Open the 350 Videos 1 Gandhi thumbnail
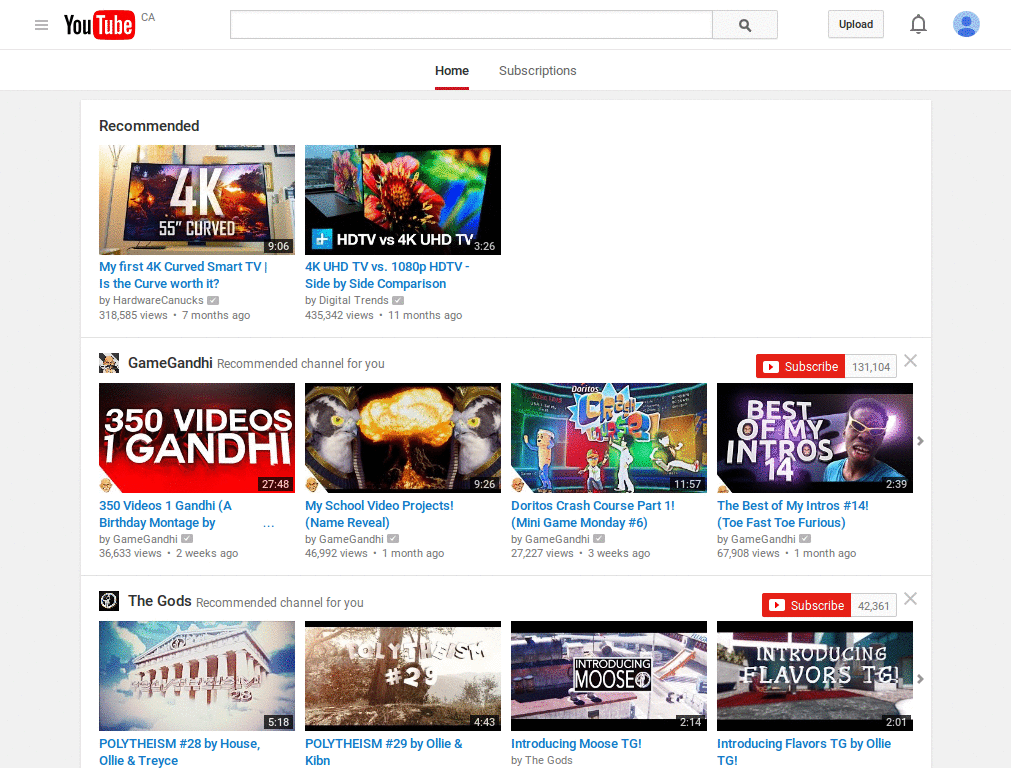This screenshot has height=768, width=1024. pos(197,438)
